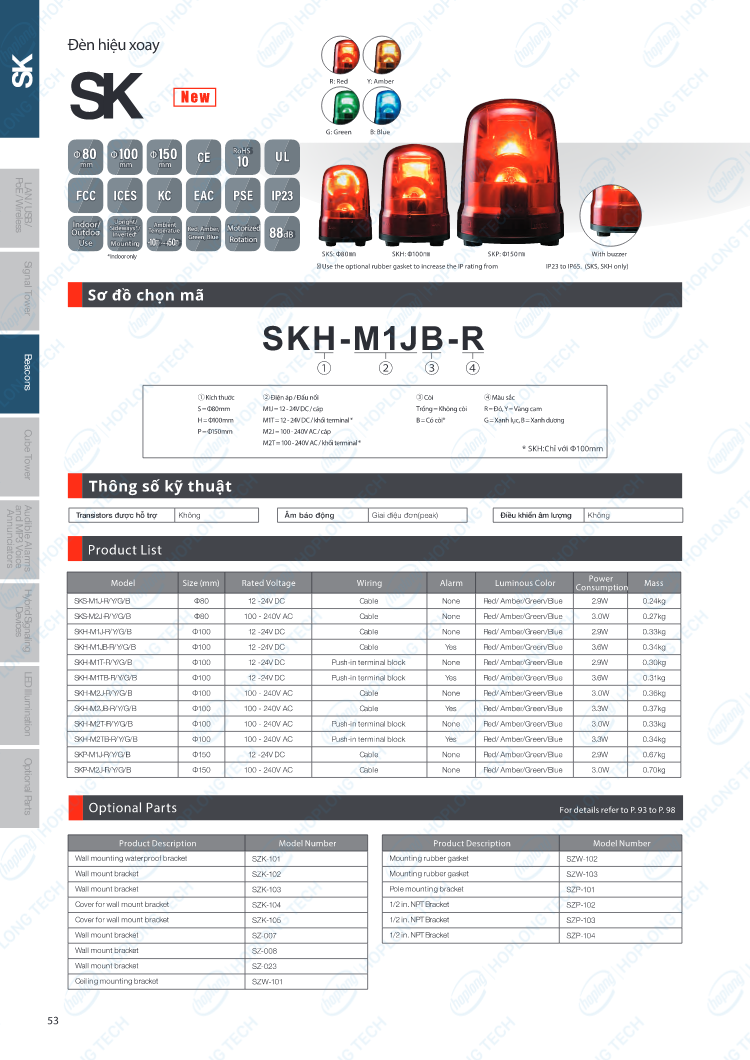Click the PSE badge
The height and width of the screenshot is (1060, 750).
(243, 195)
